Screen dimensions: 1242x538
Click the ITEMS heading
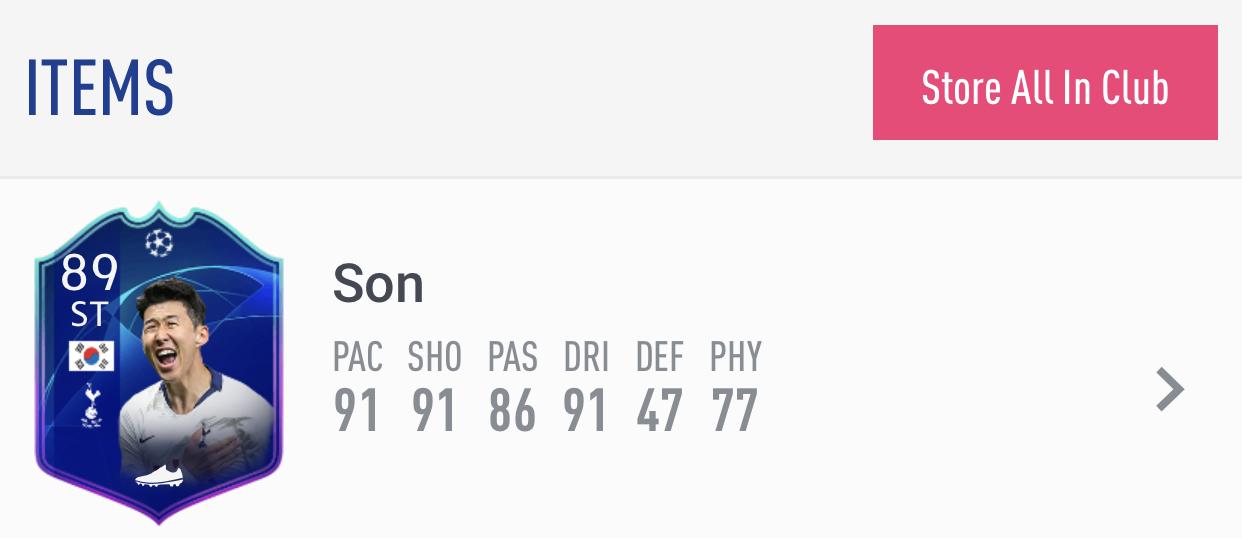(x=100, y=88)
